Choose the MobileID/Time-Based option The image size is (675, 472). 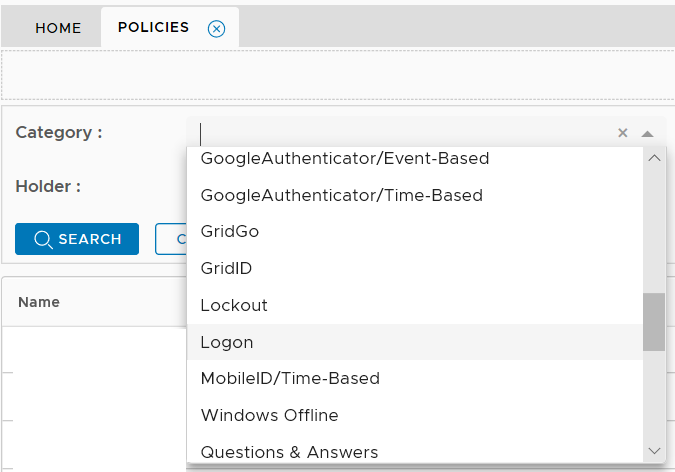coord(290,378)
